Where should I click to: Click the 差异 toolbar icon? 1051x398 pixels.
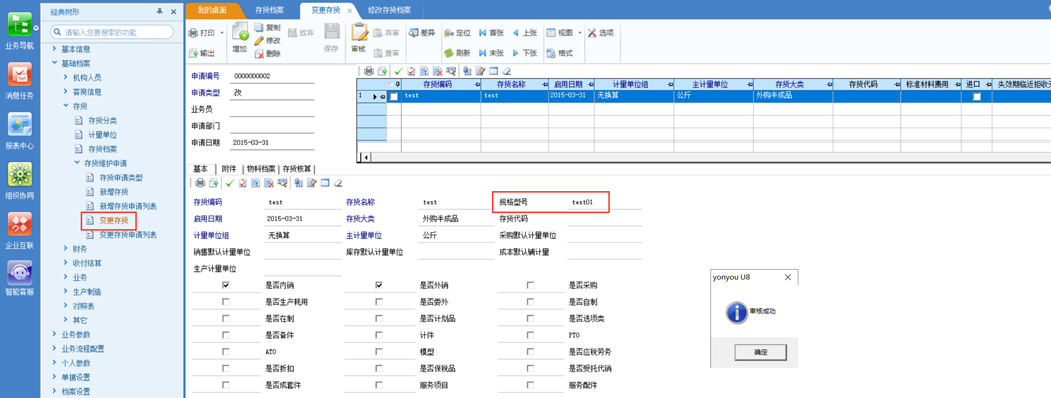421,32
